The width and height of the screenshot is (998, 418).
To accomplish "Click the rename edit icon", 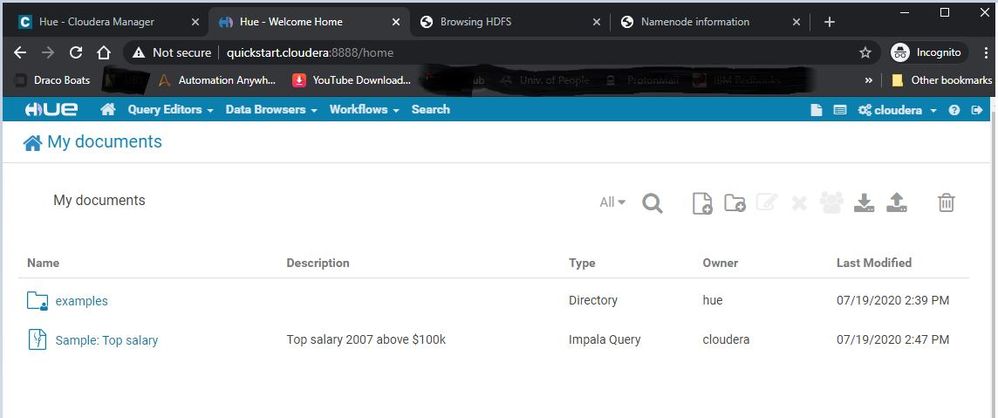I will [766, 203].
